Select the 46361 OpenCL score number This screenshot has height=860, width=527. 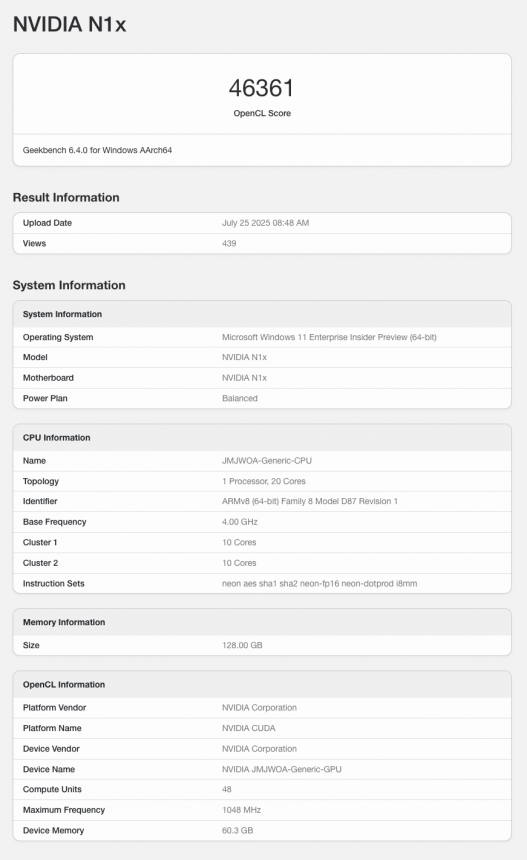click(x=262, y=88)
